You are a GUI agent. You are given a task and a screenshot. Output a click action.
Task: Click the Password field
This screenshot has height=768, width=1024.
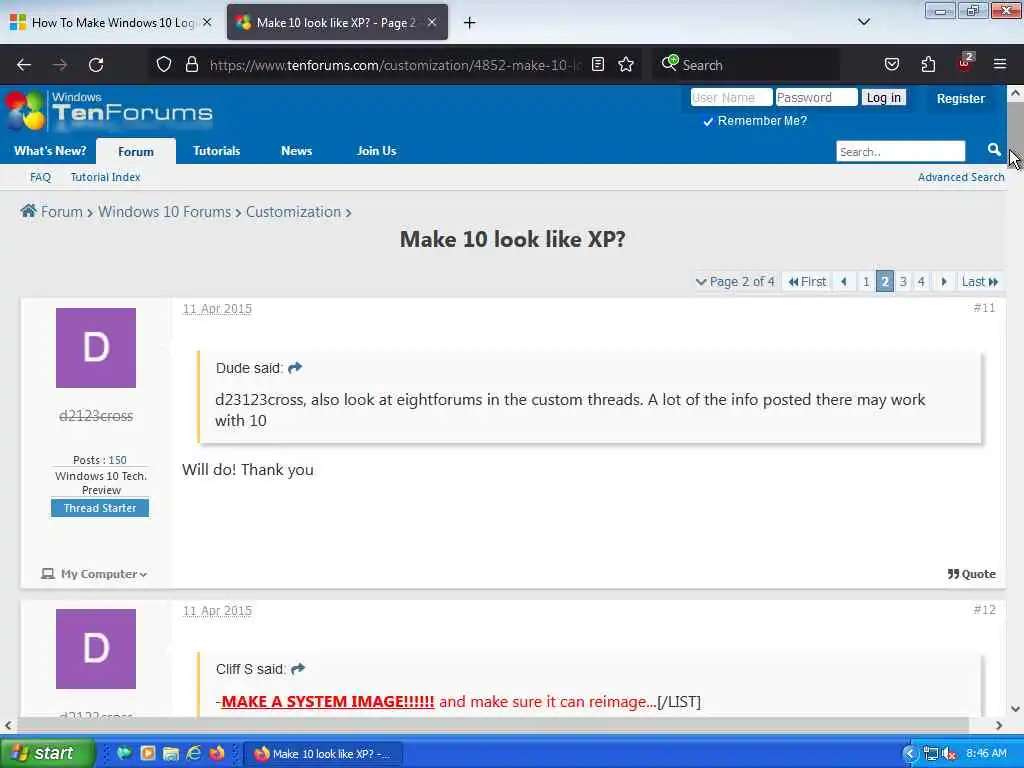(816, 97)
